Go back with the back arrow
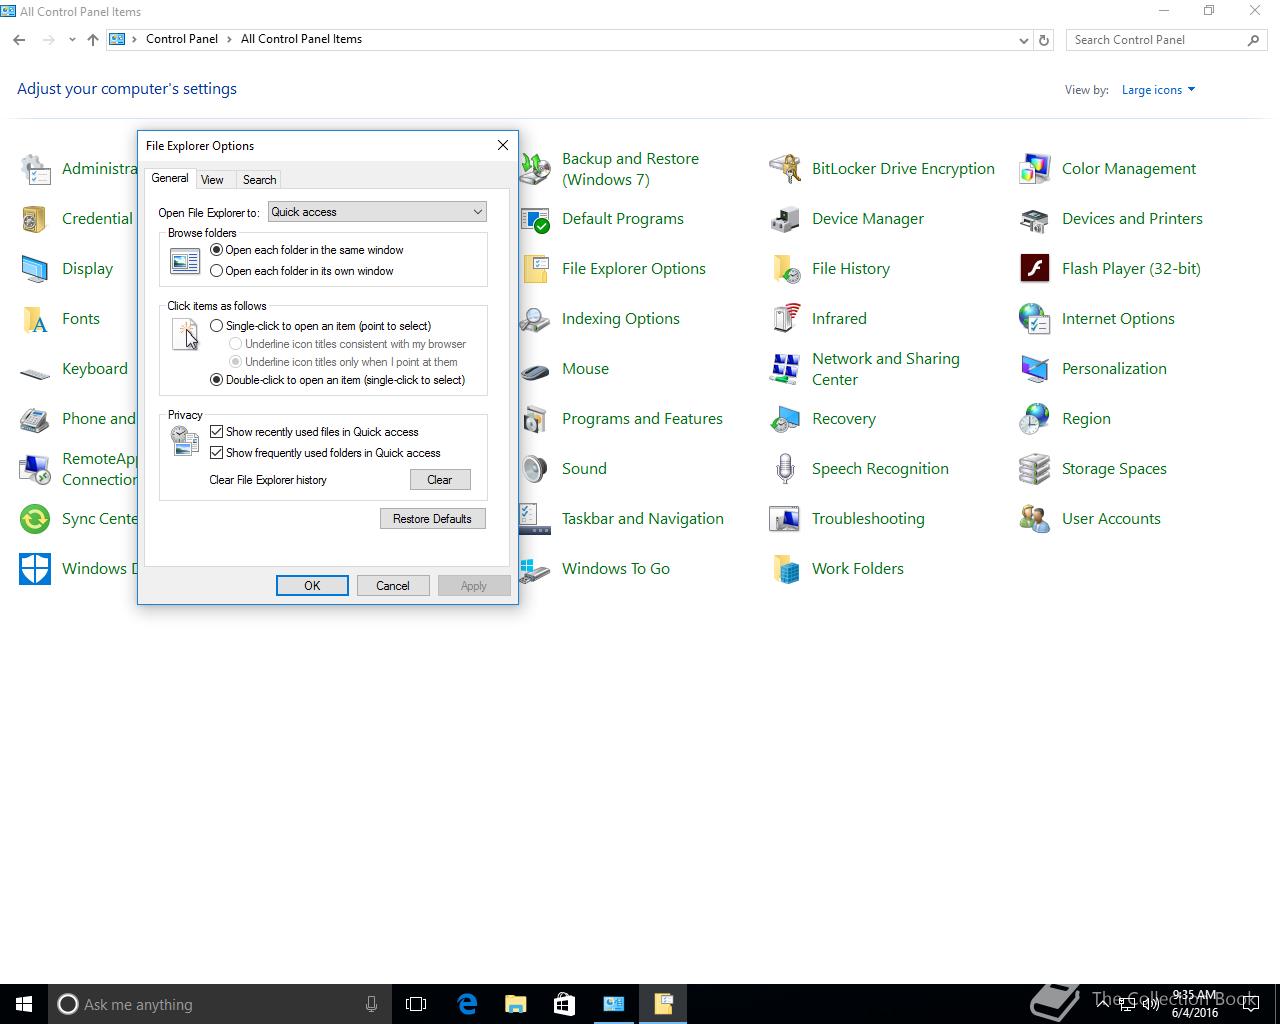 coord(19,40)
